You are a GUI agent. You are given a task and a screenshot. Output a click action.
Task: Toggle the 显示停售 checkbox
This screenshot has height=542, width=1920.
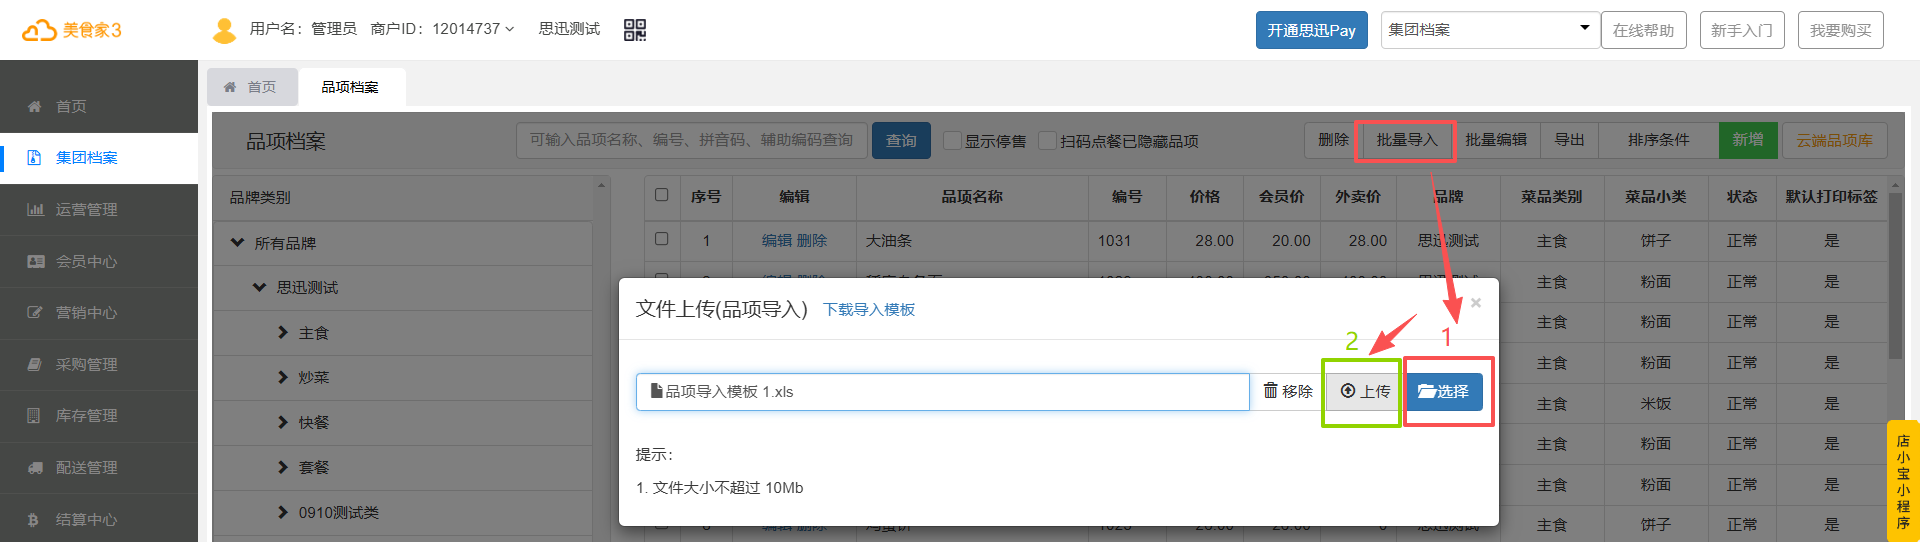pyautogui.click(x=952, y=141)
